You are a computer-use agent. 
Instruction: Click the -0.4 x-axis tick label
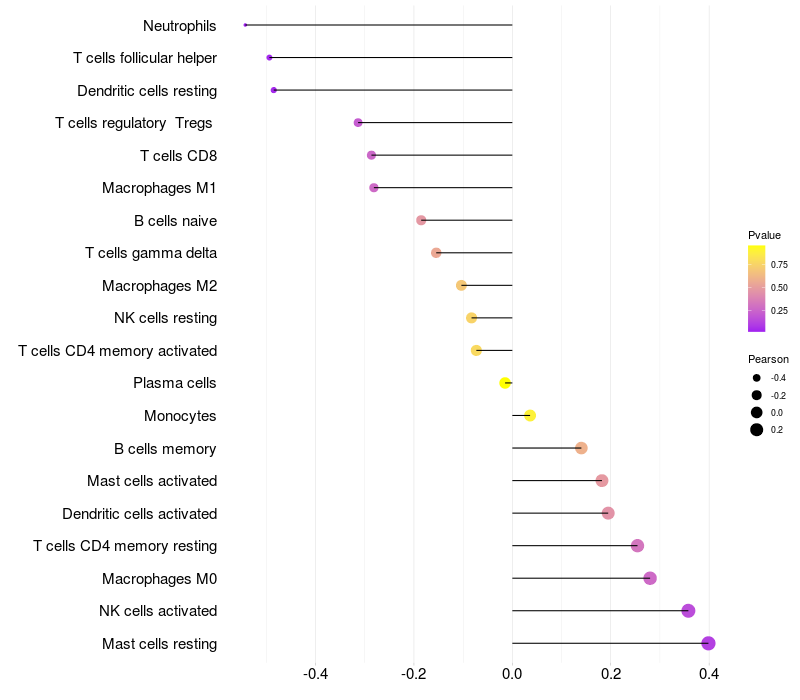pos(315,674)
